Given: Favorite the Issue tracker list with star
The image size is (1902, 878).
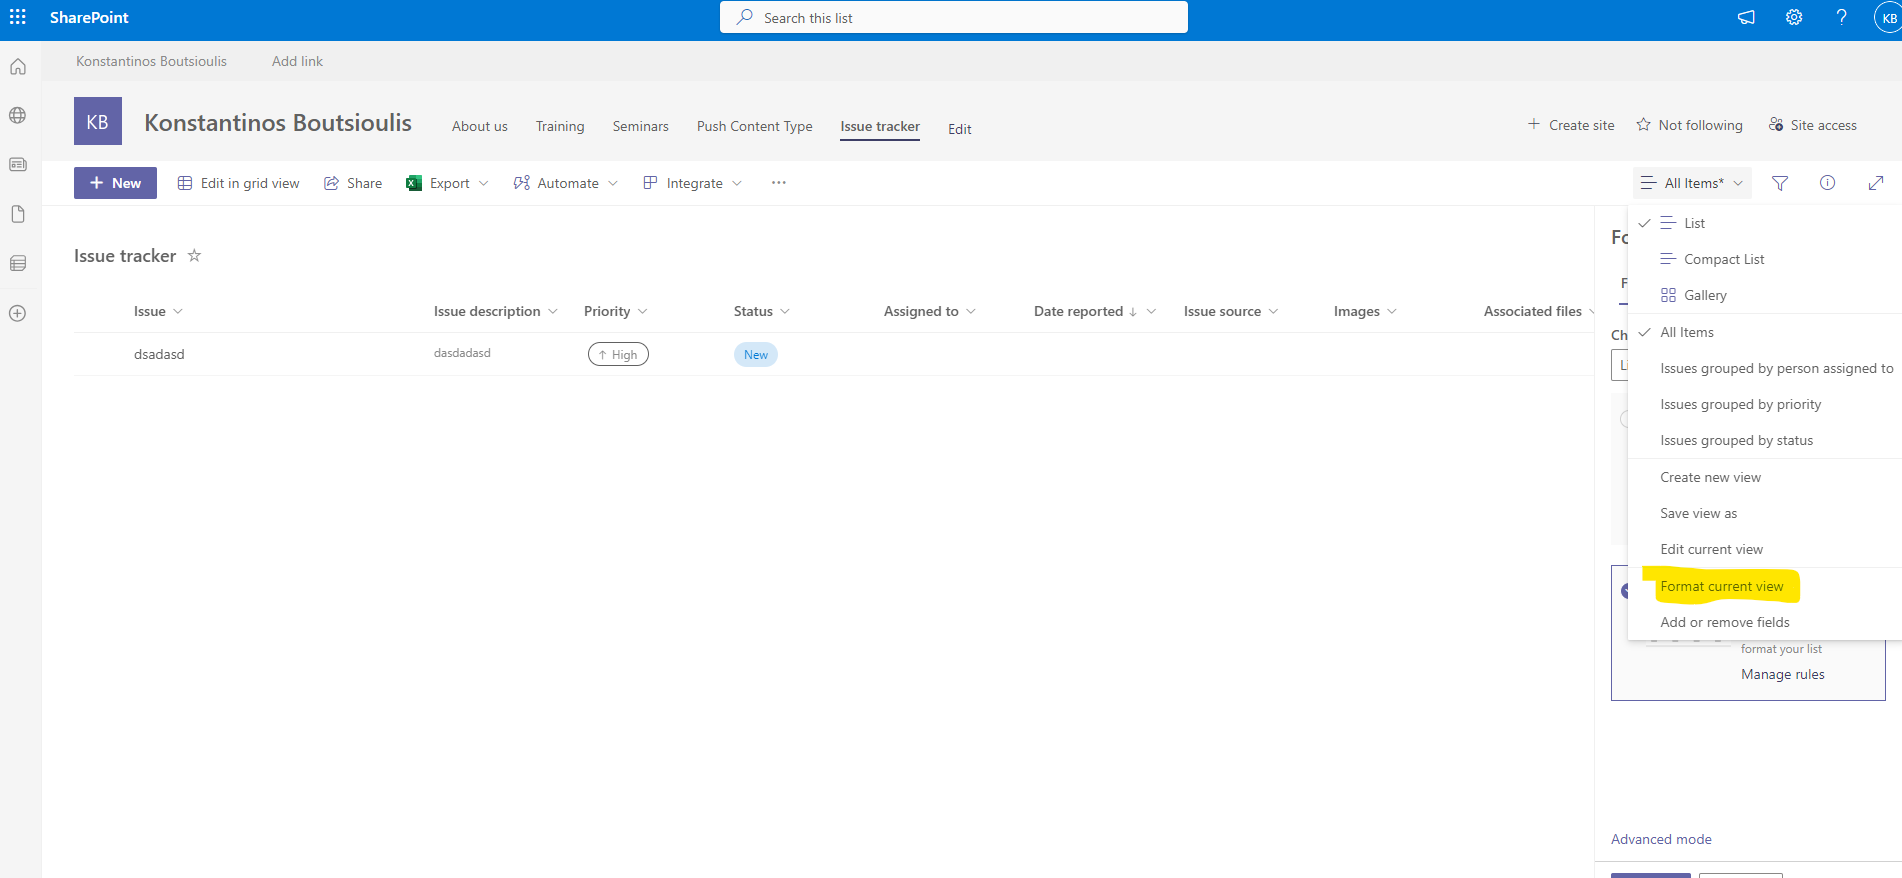Looking at the screenshot, I should click(x=195, y=256).
